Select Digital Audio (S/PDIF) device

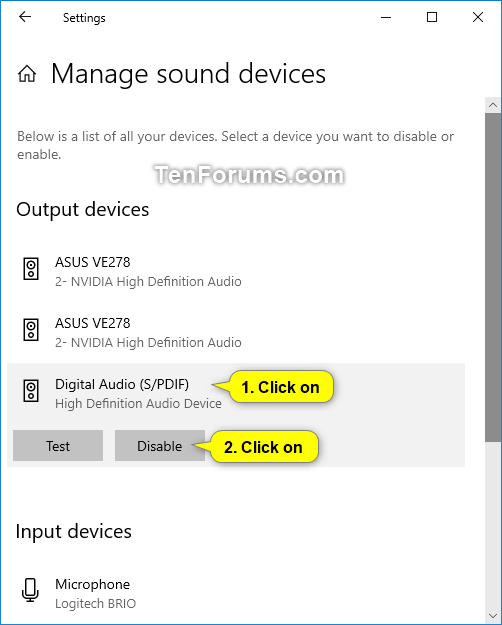click(x=236, y=393)
